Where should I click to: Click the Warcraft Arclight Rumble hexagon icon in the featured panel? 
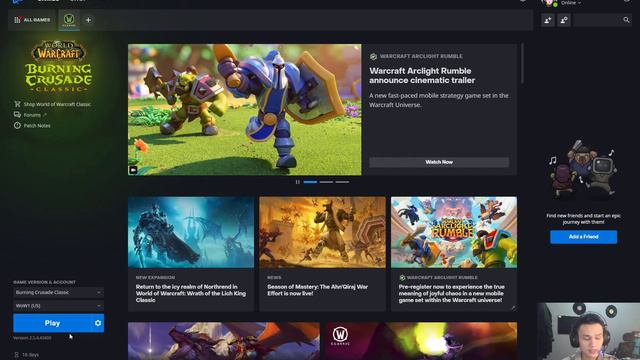point(373,56)
